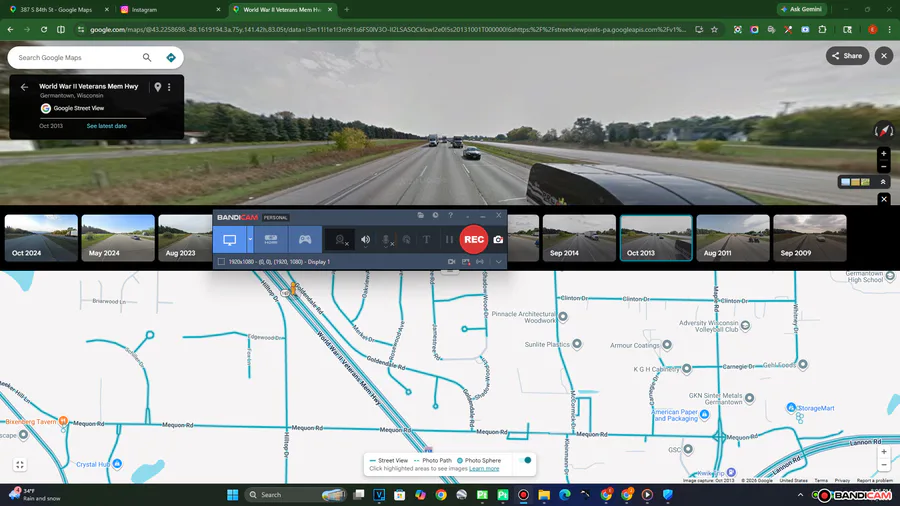
Task: Switch to Instagram browser tab
Action: [170, 10]
